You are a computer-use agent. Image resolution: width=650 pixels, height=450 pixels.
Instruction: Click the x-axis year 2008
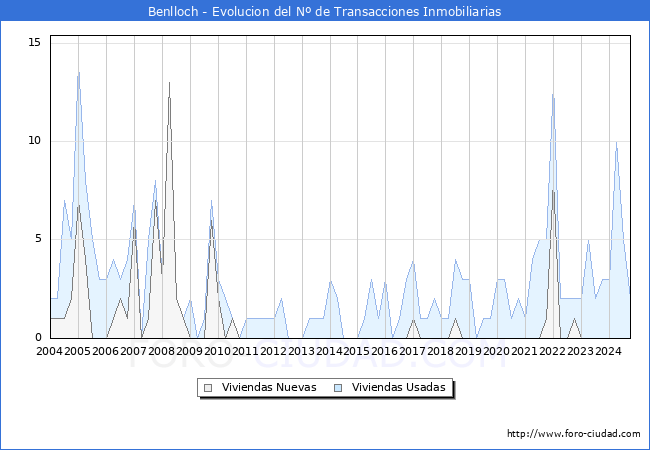coord(161,351)
